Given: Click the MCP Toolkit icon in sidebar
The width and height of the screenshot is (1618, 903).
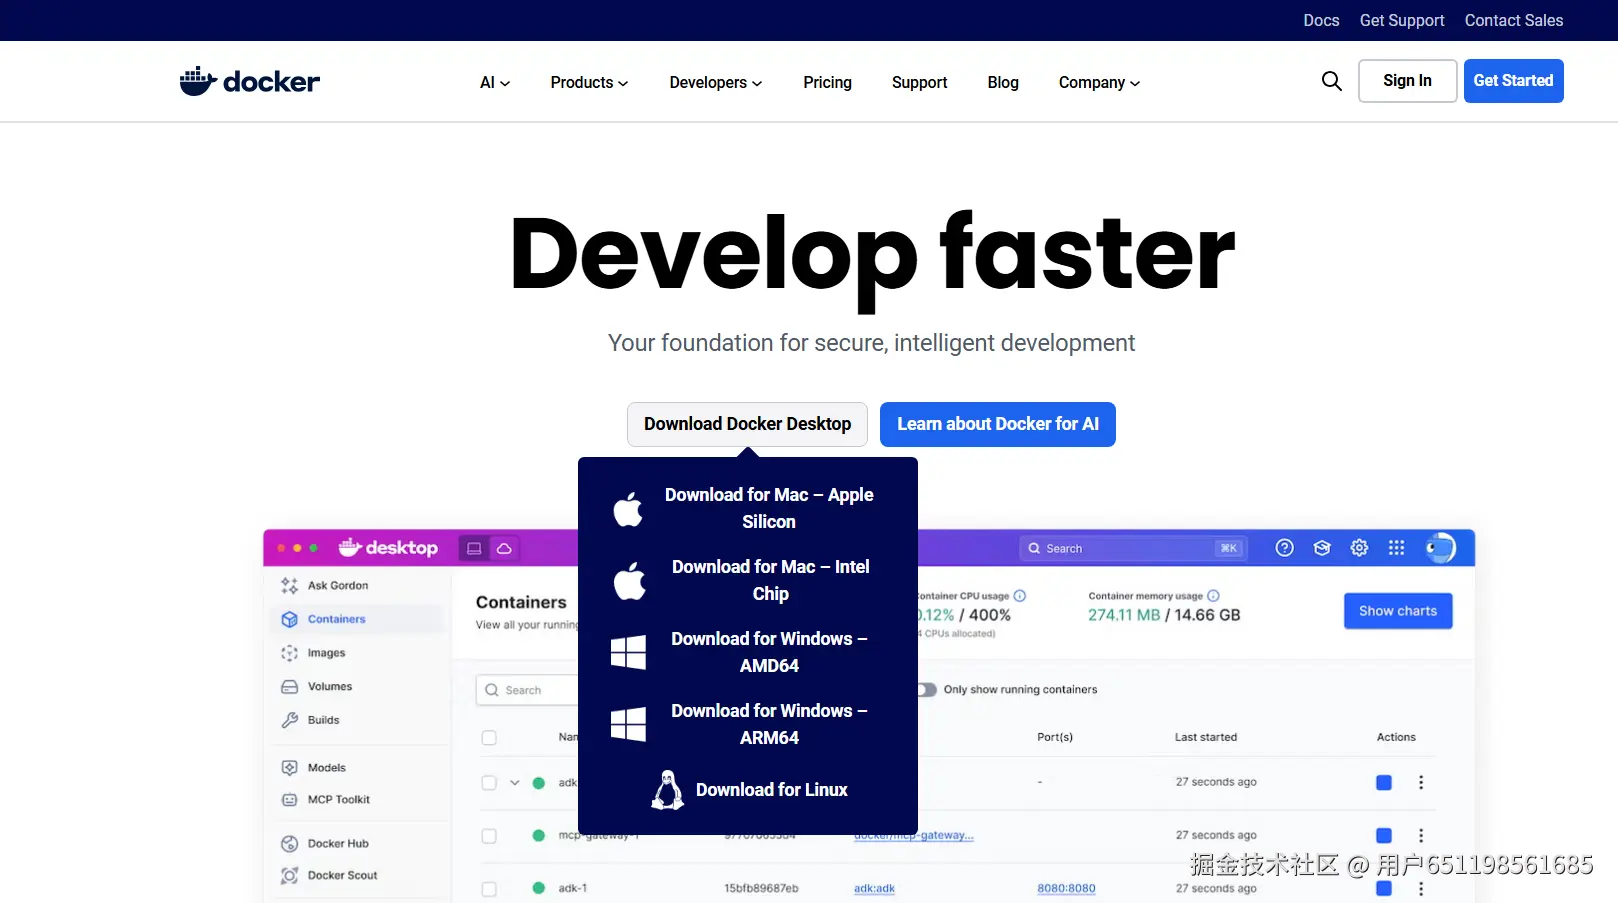Looking at the screenshot, I should click(289, 800).
